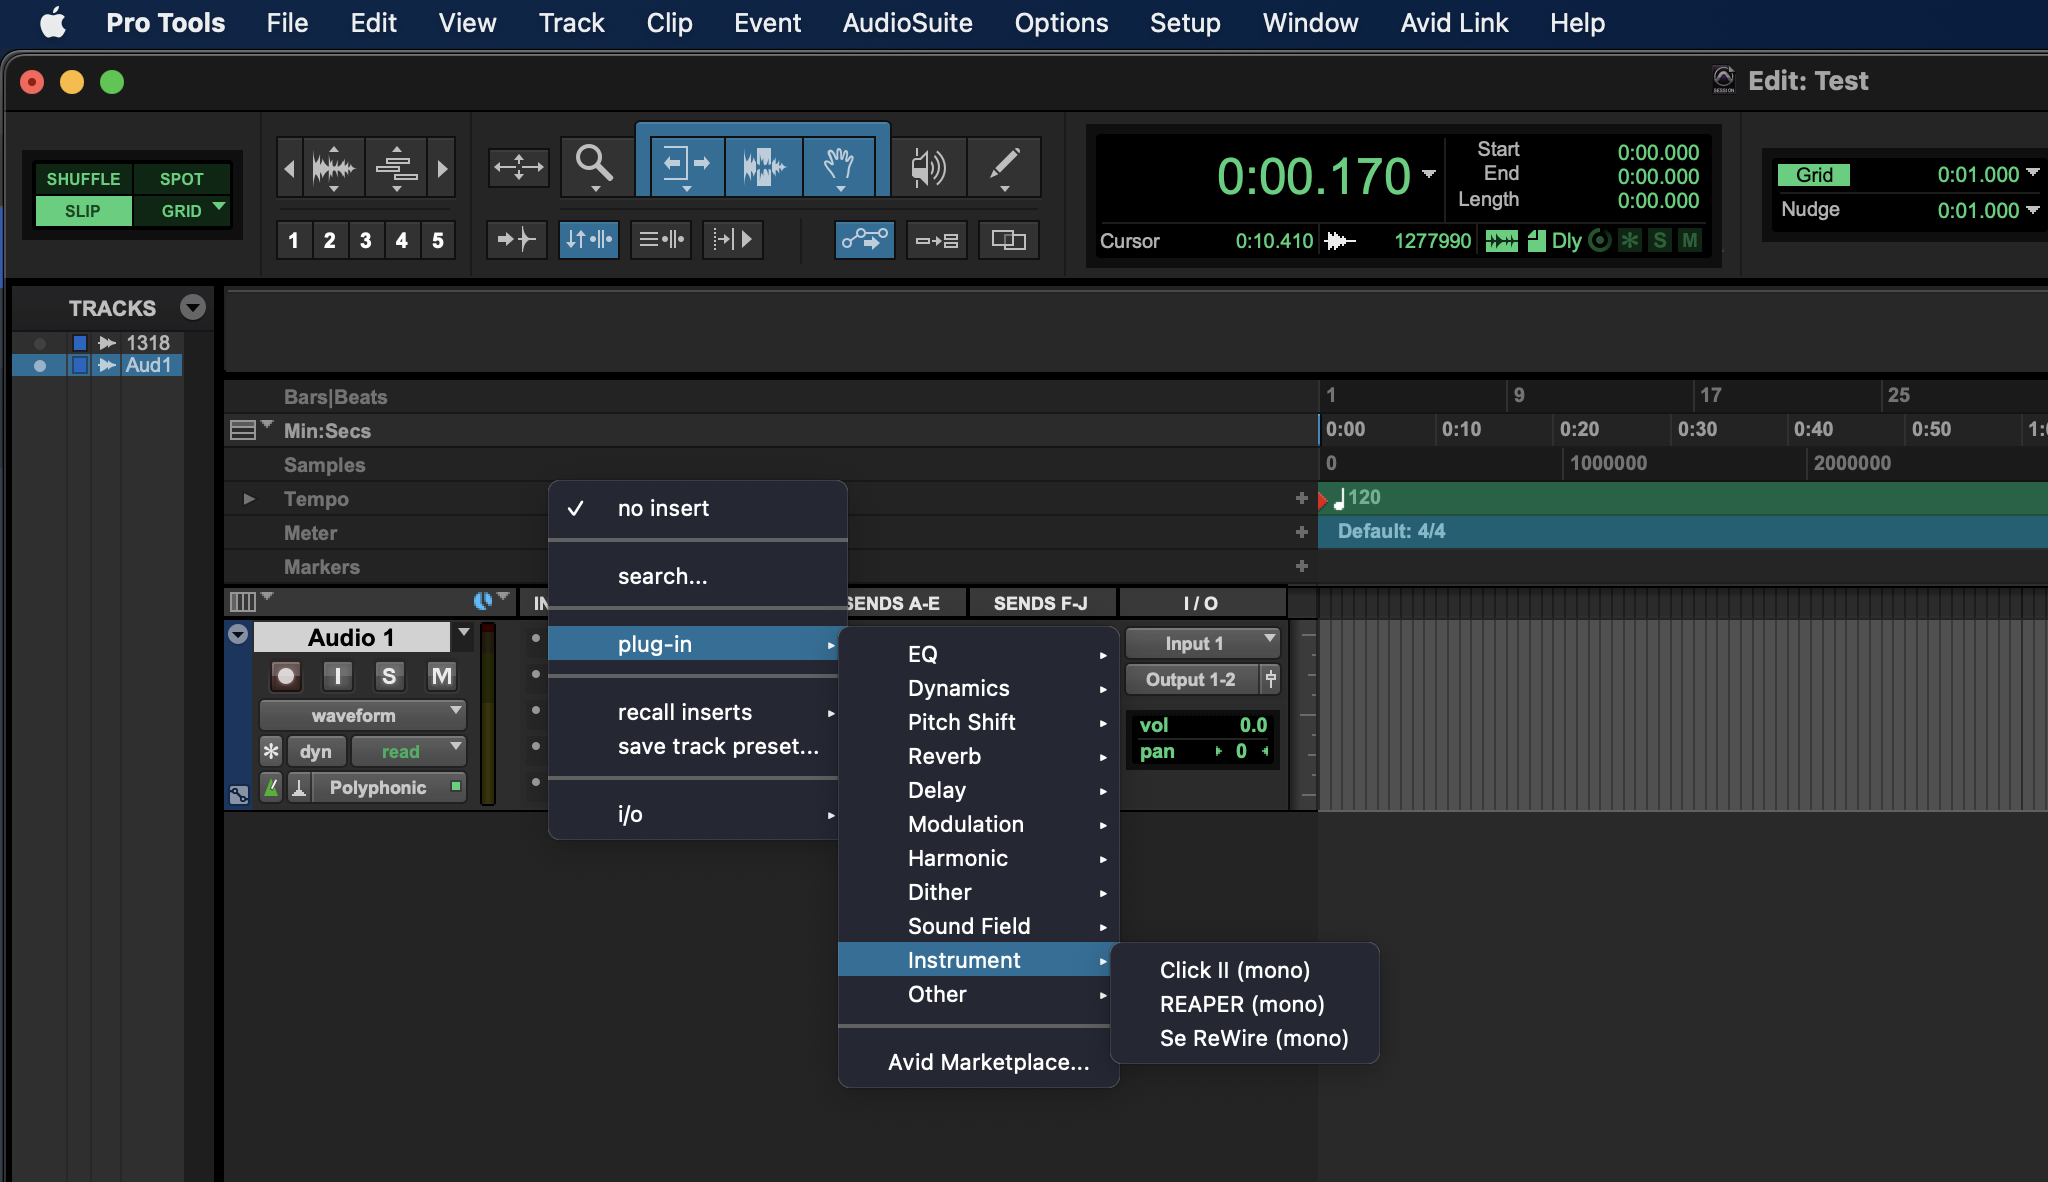Screen dimensions: 2048x1182
Task: Click Avid Marketplace... entry
Action: coord(988,1062)
